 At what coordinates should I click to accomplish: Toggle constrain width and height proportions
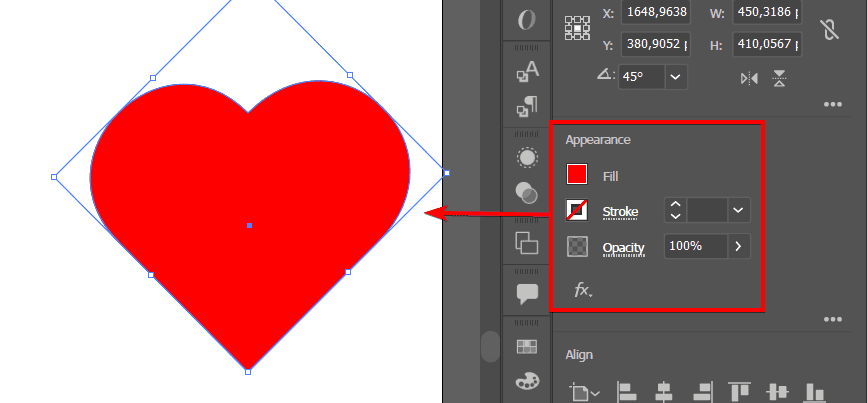tap(827, 28)
